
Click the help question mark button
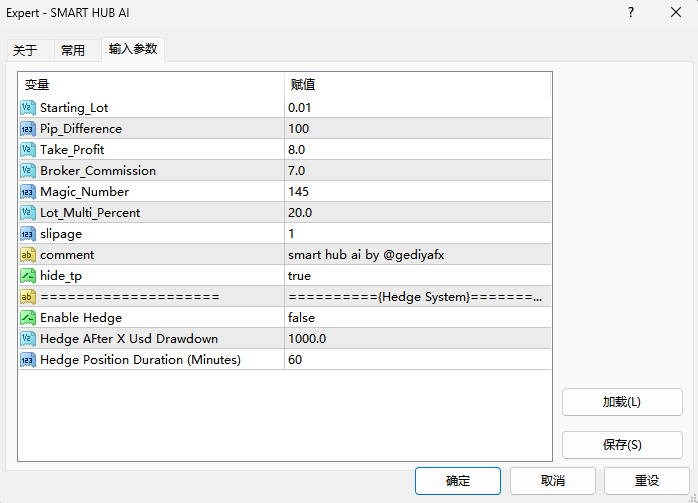(631, 12)
